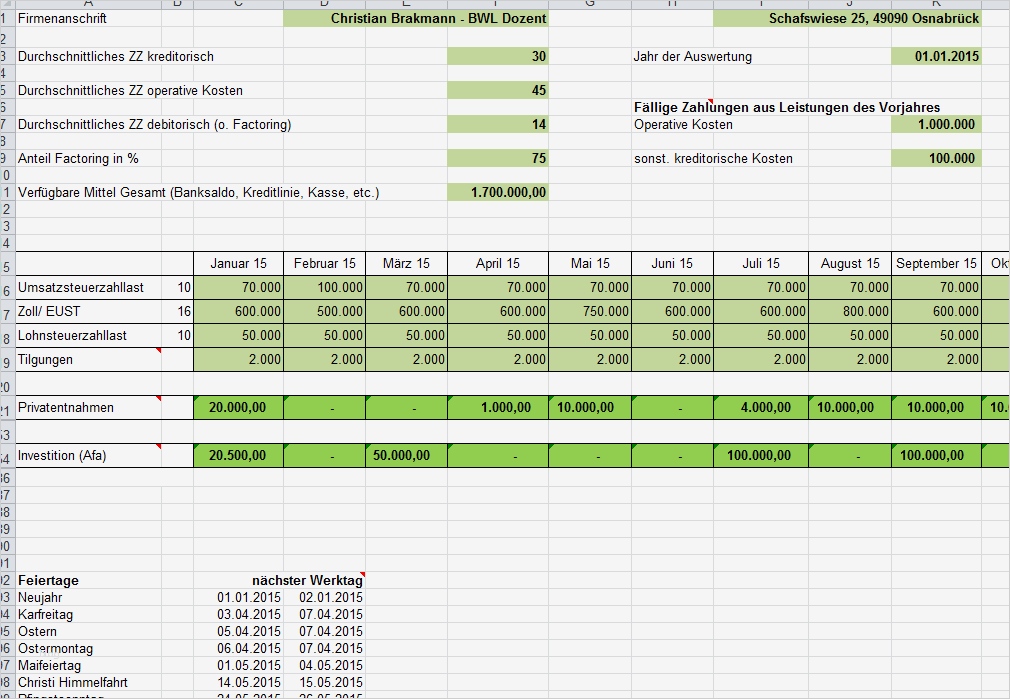Click the Privatentnahmen row label
The height and width of the screenshot is (699, 1010).
(x=89, y=407)
